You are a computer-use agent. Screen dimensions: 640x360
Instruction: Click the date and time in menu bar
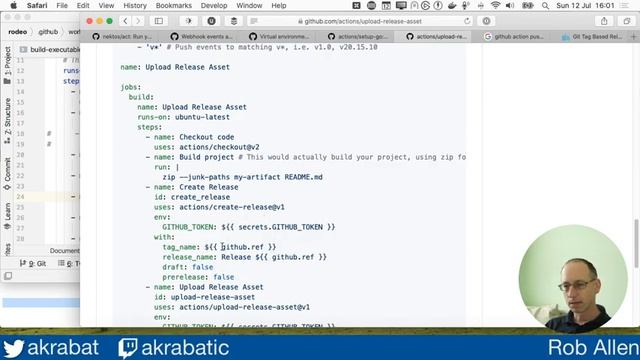[585, 6]
